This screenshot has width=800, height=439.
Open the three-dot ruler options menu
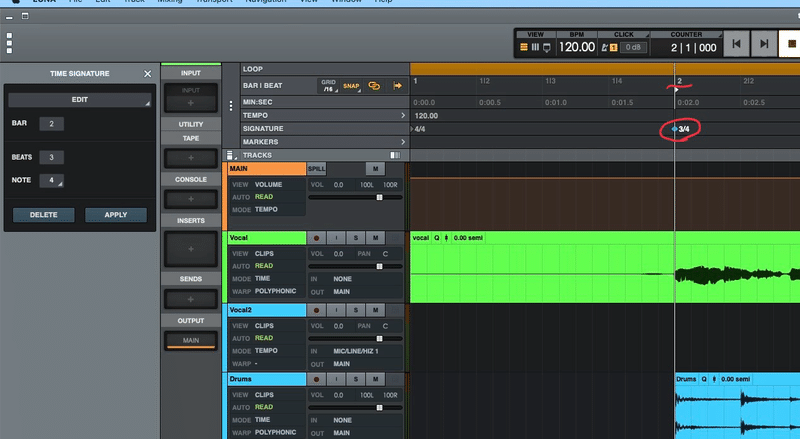[231, 105]
